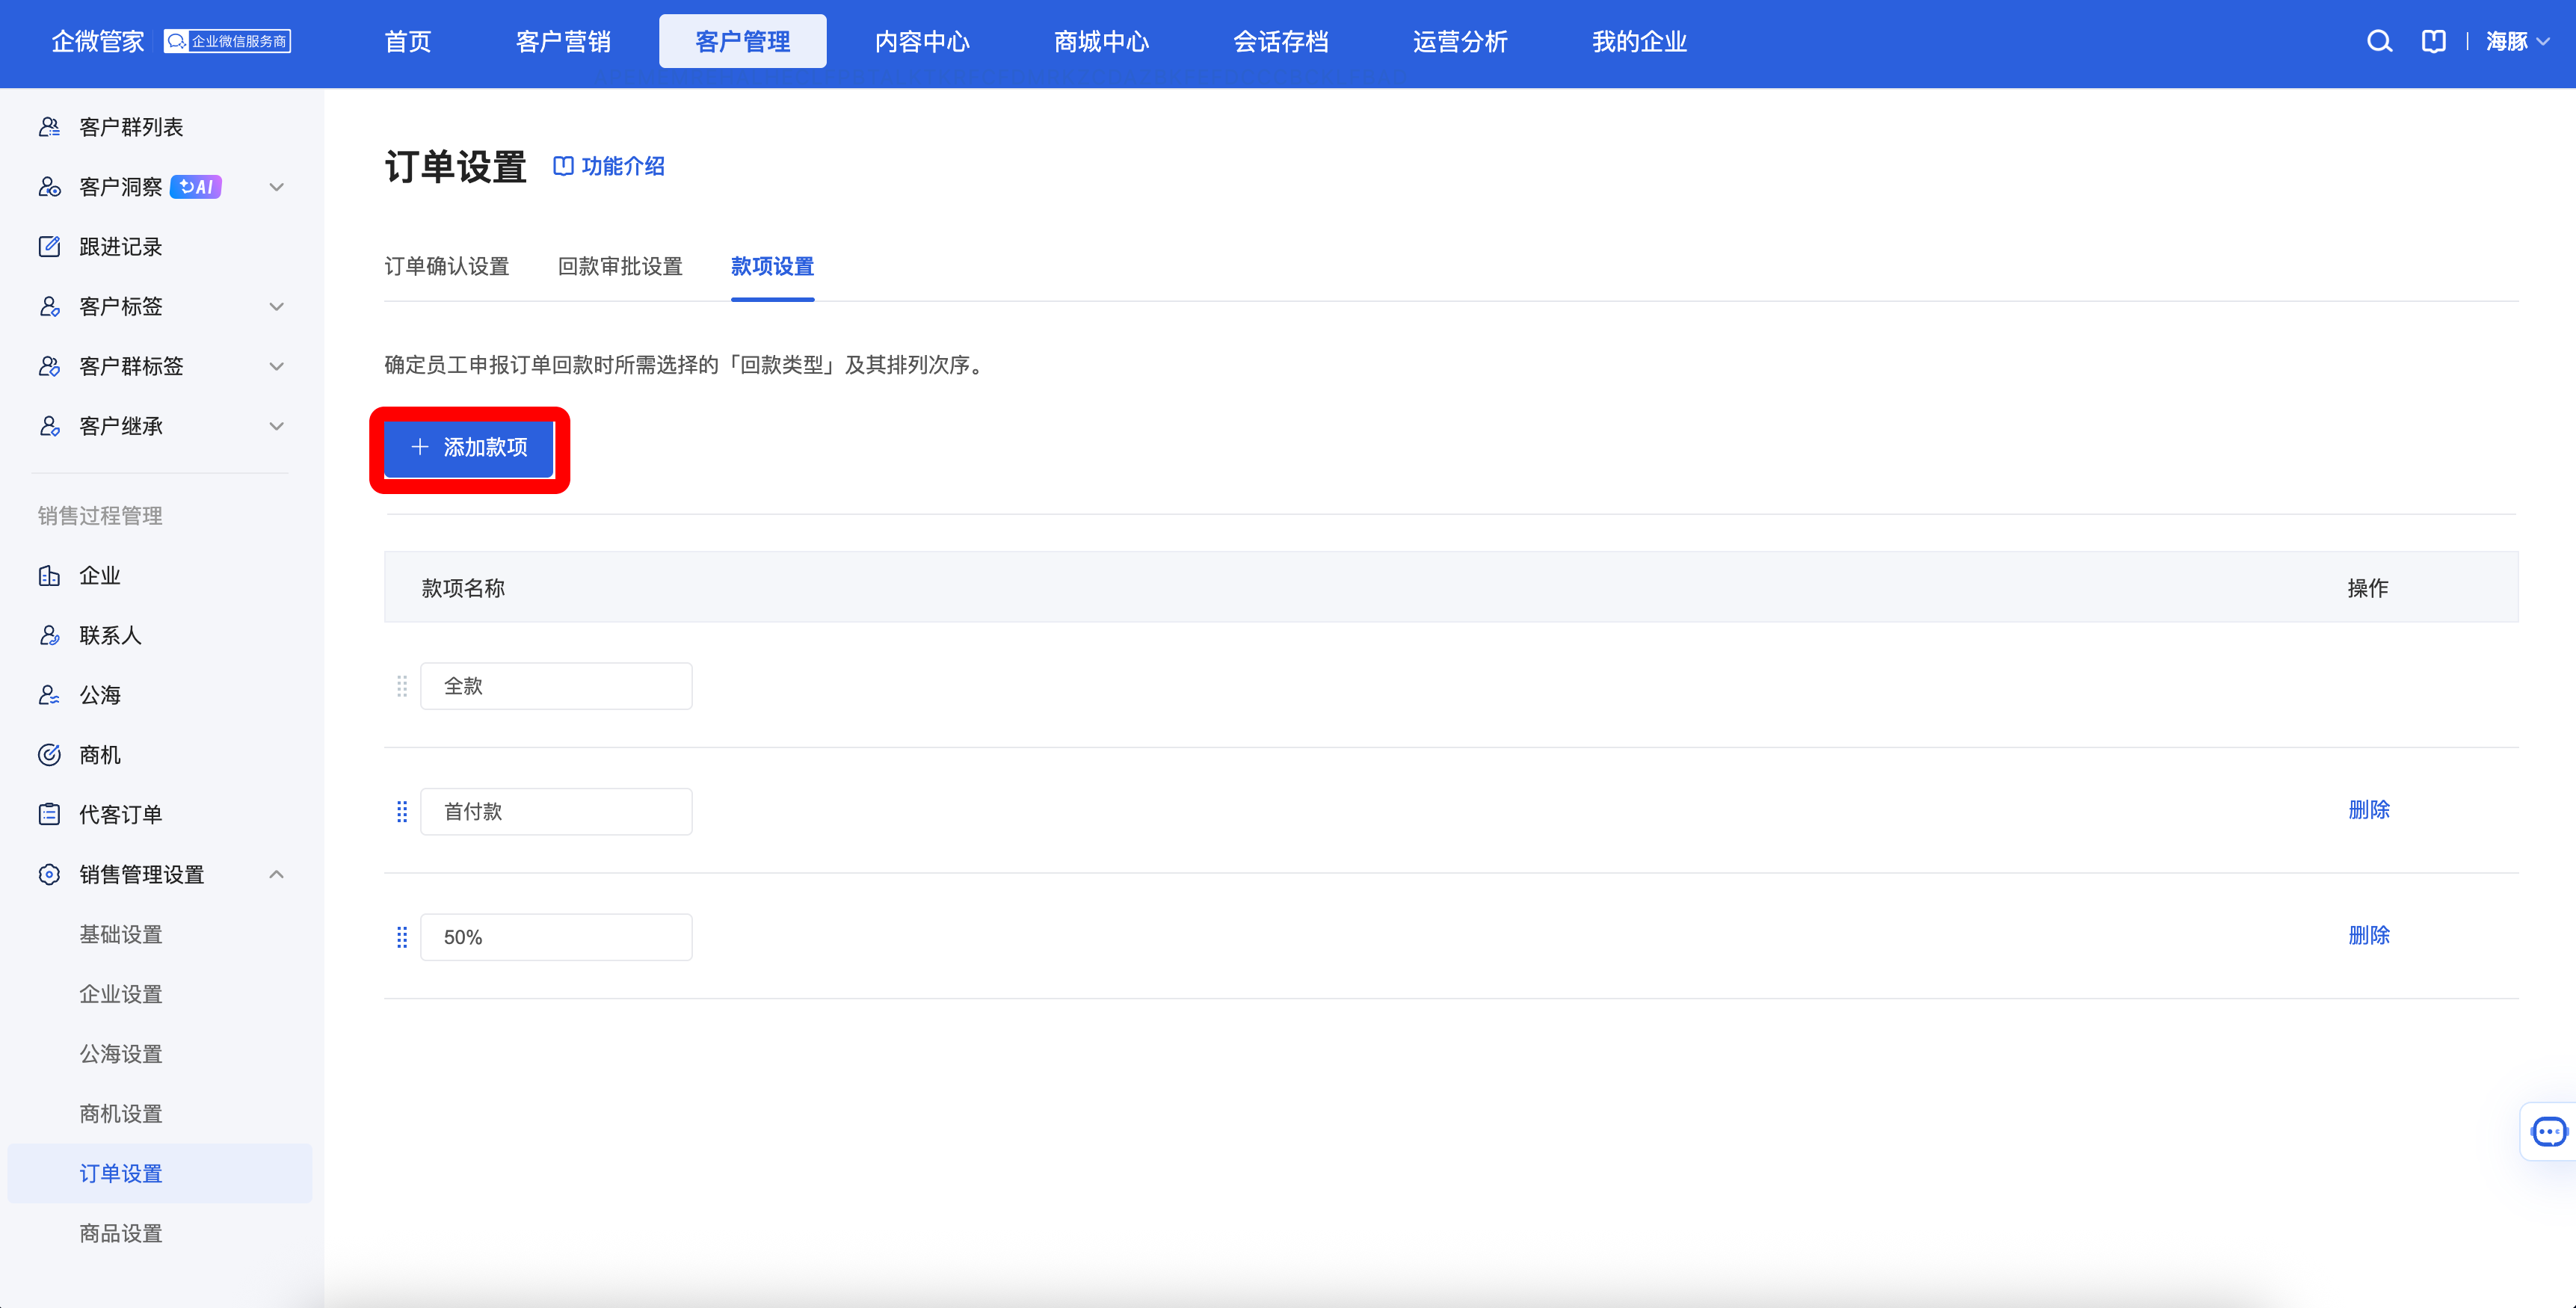
Task: Open the 内容中心 top menu
Action: tap(922, 41)
